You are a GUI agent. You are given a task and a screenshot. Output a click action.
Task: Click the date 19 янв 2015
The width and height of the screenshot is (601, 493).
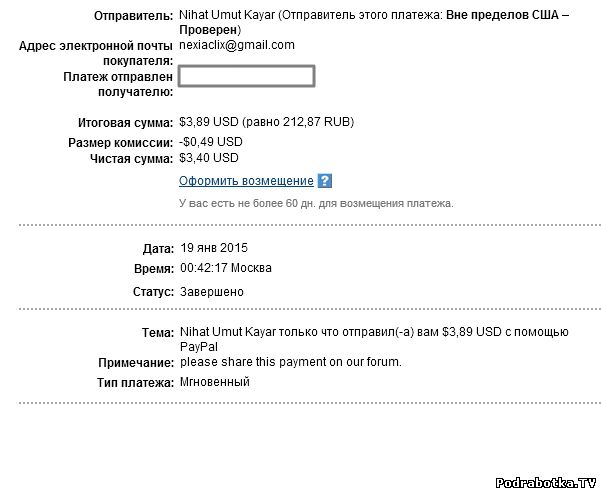[213, 247]
